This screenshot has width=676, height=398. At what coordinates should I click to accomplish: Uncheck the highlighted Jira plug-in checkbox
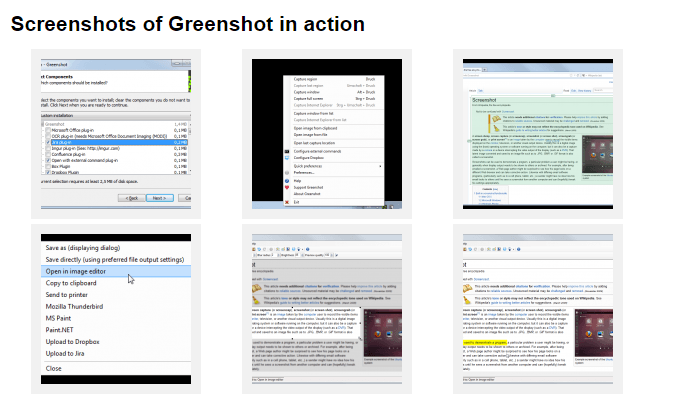point(48,142)
